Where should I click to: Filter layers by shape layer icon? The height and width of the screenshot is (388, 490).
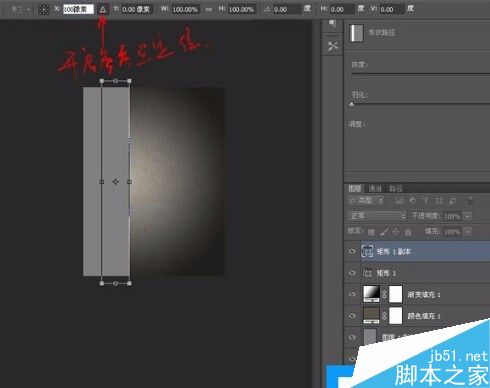tap(439, 201)
